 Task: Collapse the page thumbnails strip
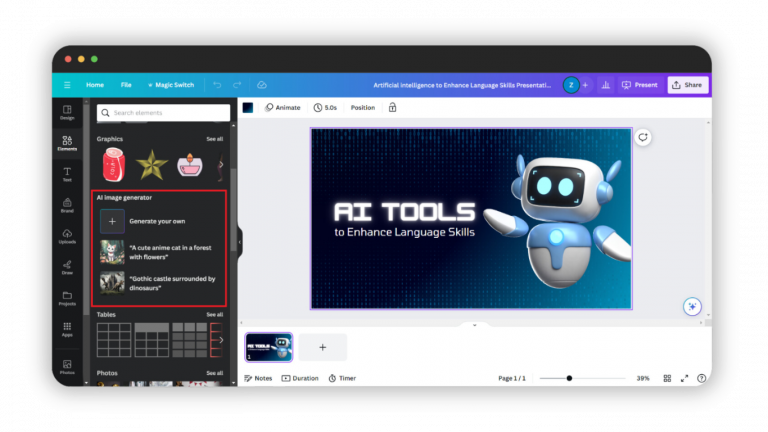point(474,325)
